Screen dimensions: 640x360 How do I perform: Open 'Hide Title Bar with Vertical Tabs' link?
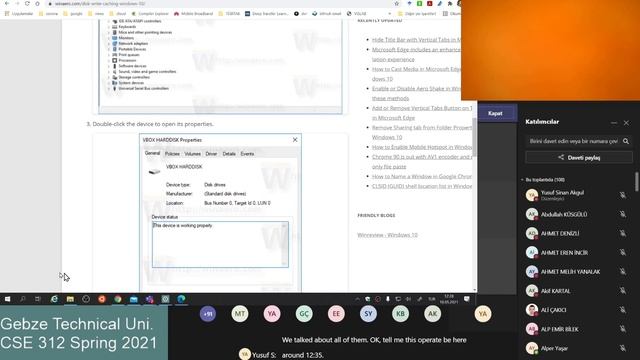click(416, 40)
